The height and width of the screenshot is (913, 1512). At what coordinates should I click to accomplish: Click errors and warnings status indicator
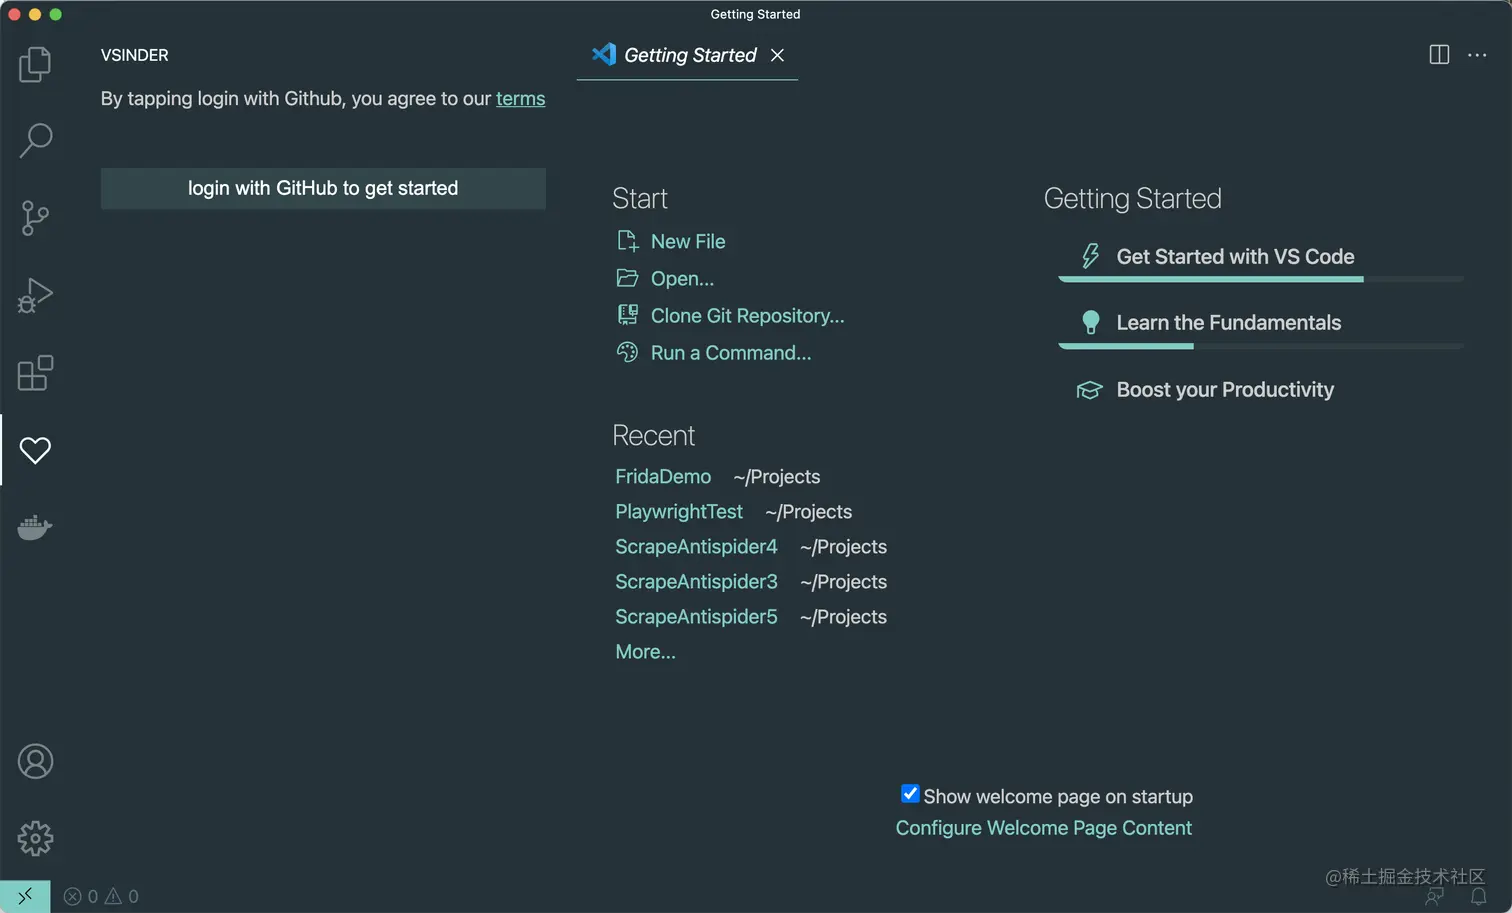click(101, 897)
